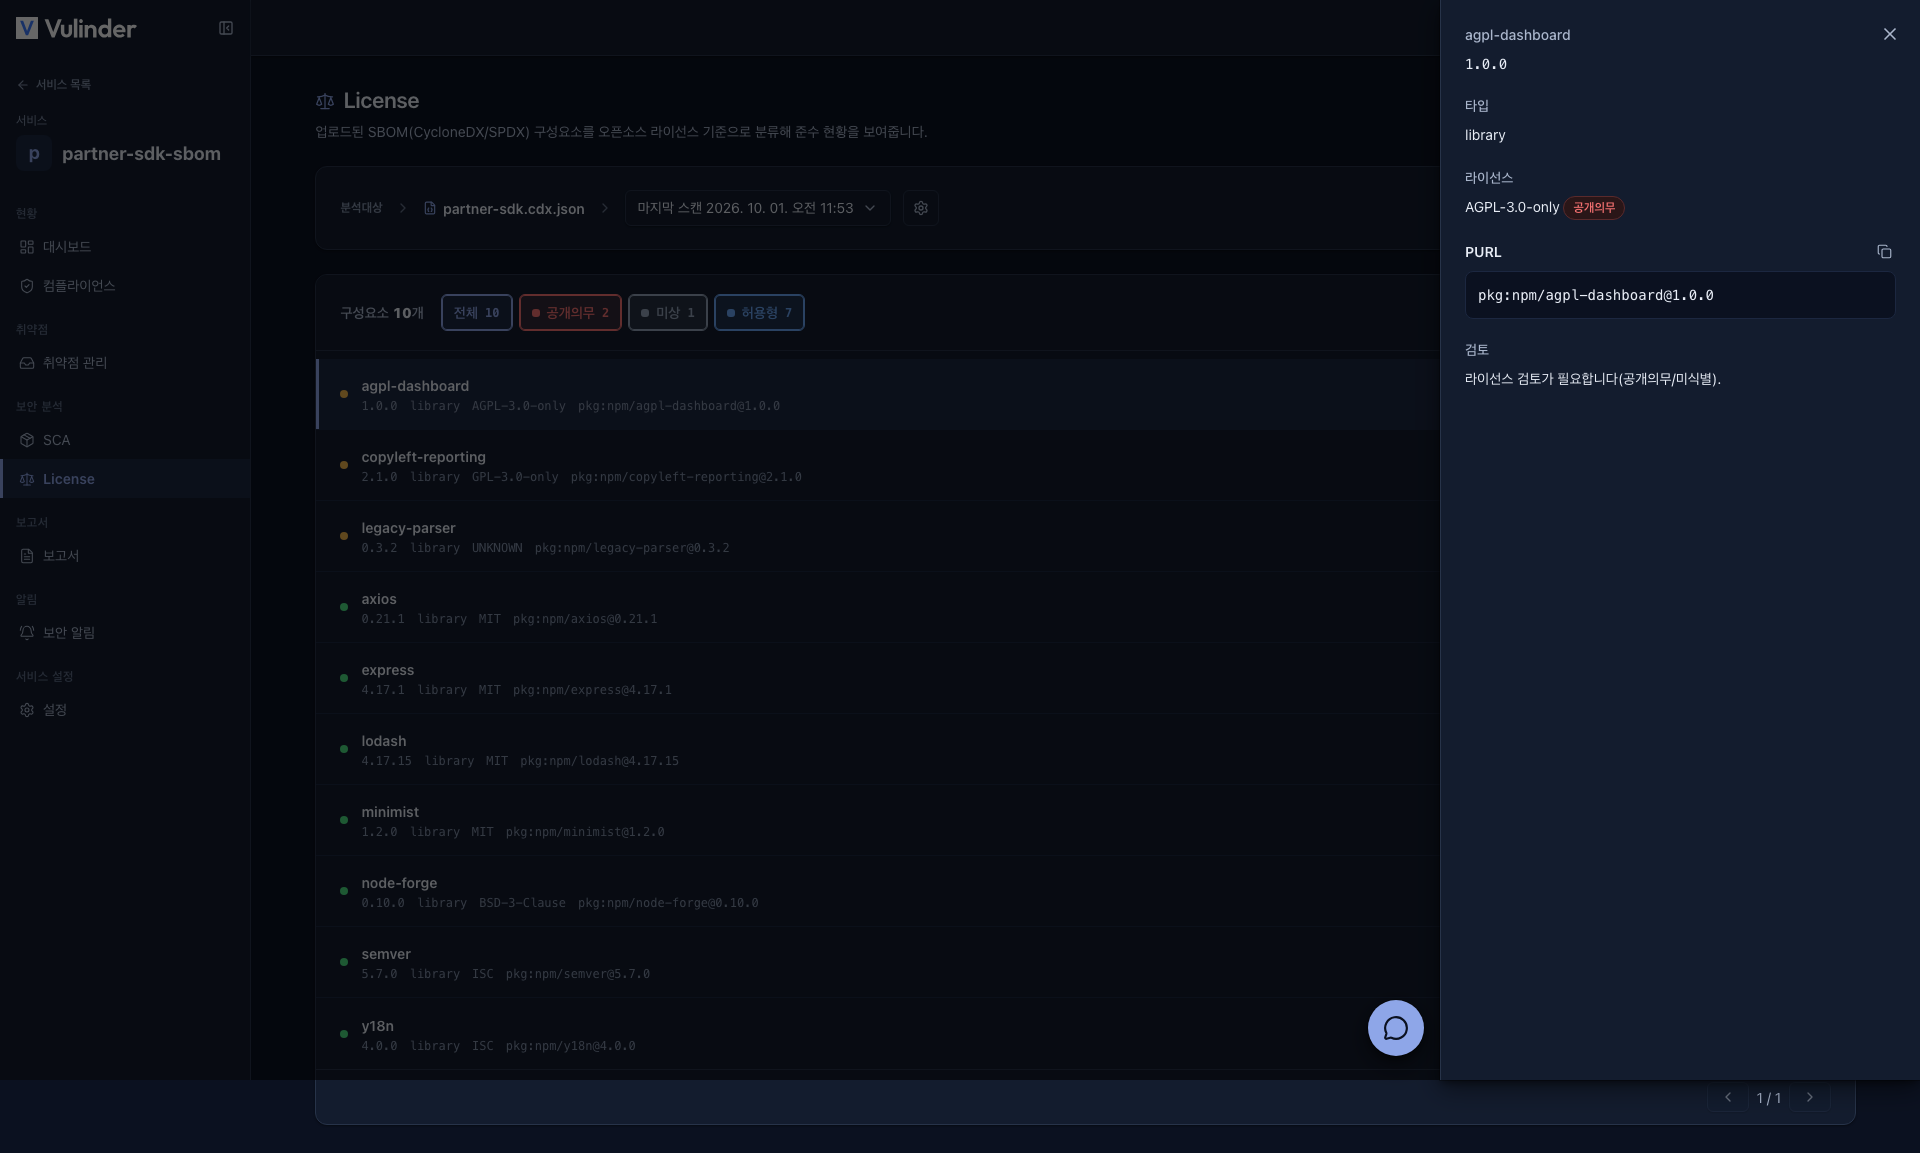Select the agpl-dashboard component row

[x=878, y=395]
